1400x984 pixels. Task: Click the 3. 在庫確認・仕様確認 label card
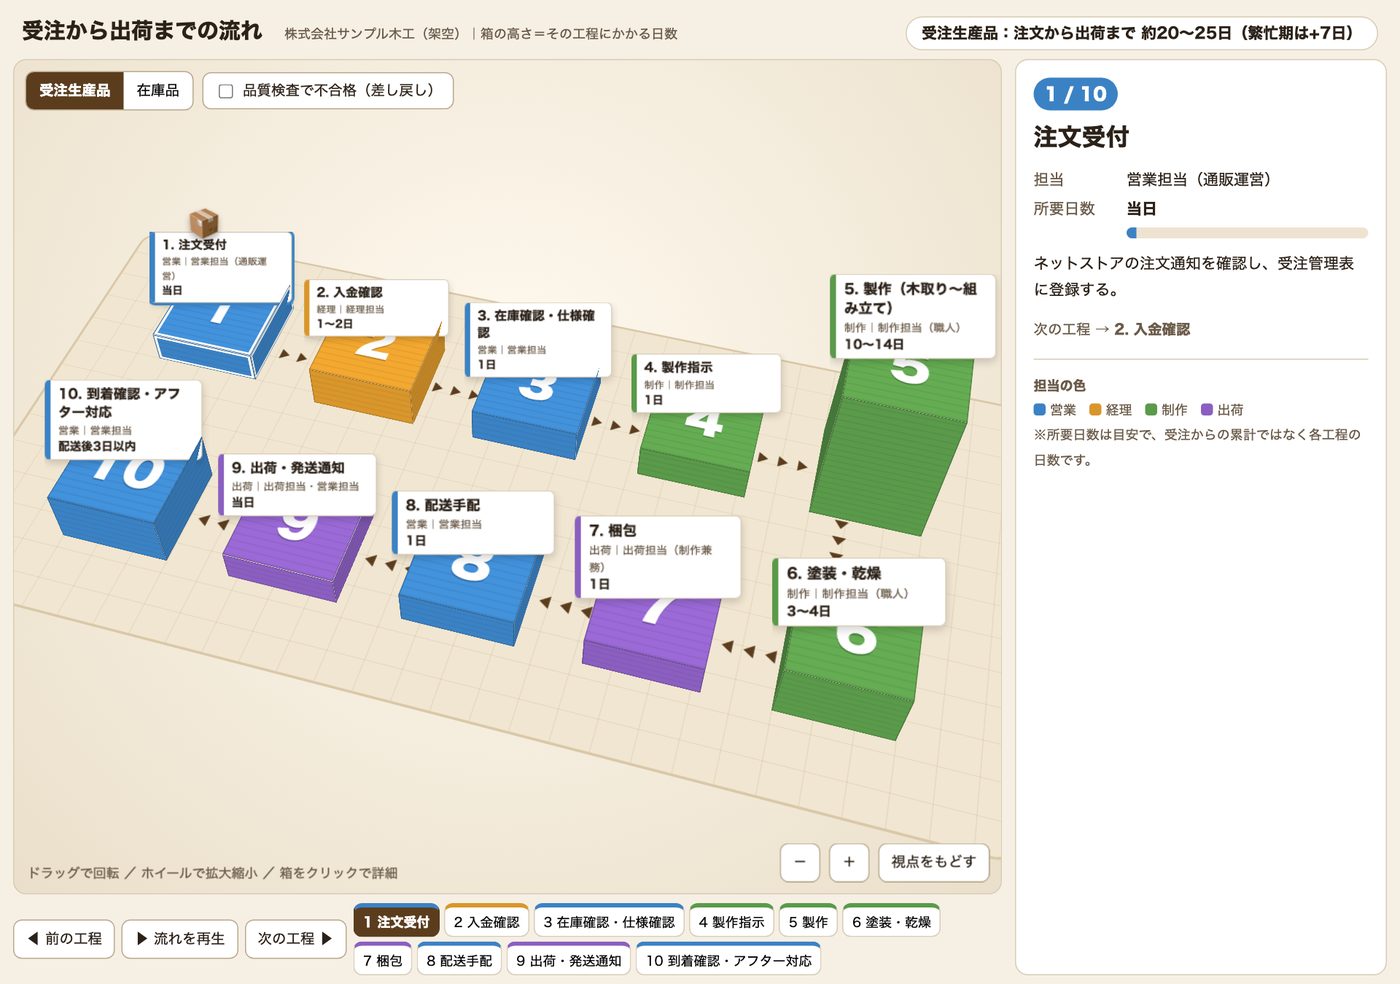pos(538,339)
